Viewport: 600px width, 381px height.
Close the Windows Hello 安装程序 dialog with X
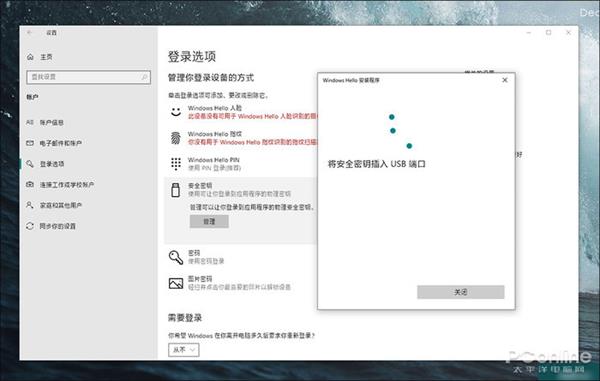[505, 80]
